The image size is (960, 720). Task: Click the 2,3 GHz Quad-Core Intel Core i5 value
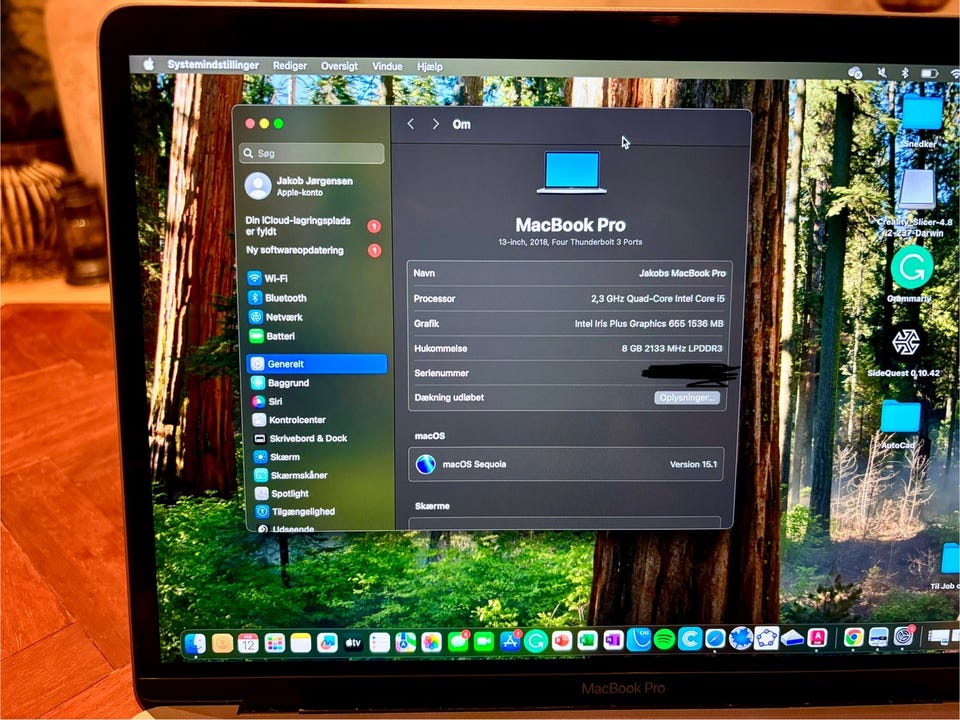click(x=658, y=299)
